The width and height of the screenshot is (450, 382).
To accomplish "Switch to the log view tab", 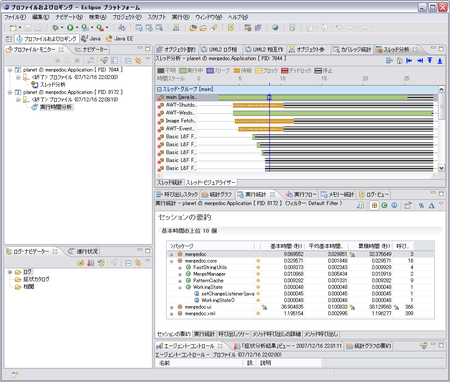I will [x=373, y=194].
